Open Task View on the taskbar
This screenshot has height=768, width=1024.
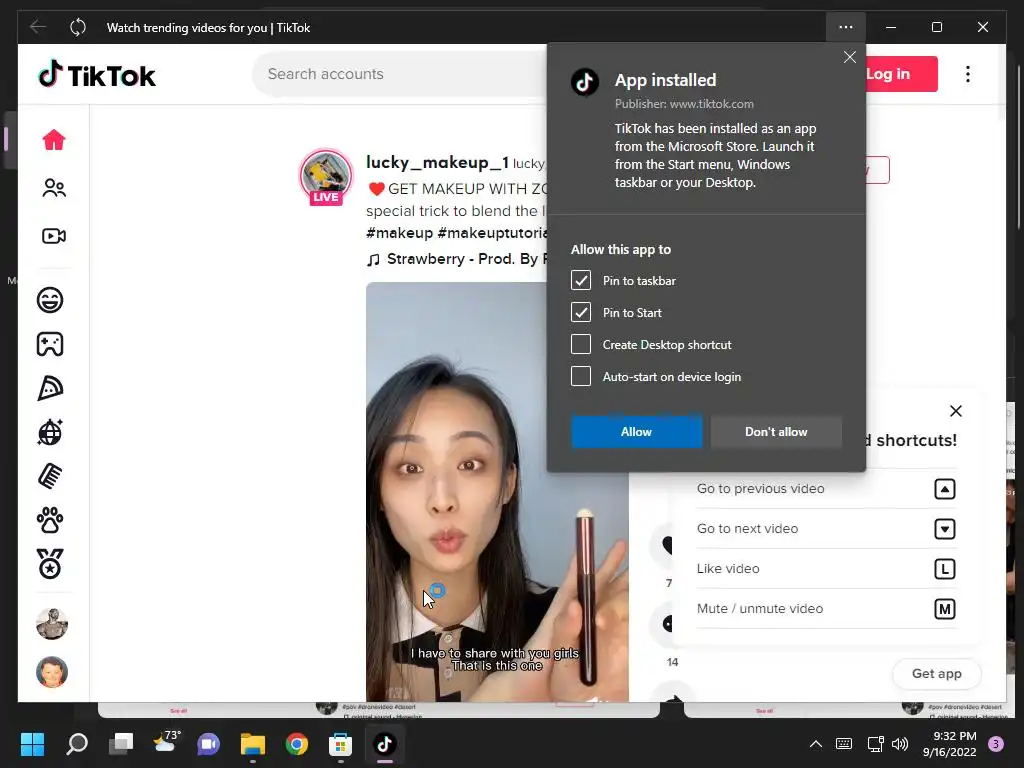pyautogui.click(x=121, y=744)
